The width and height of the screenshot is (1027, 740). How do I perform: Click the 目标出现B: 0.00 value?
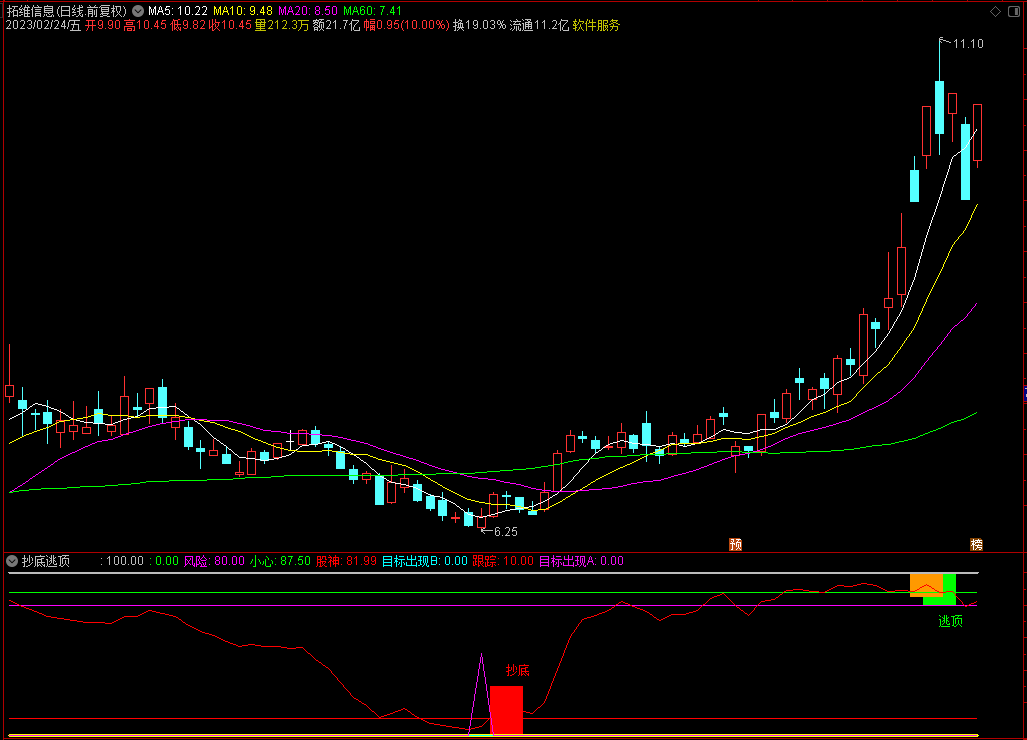click(x=424, y=561)
